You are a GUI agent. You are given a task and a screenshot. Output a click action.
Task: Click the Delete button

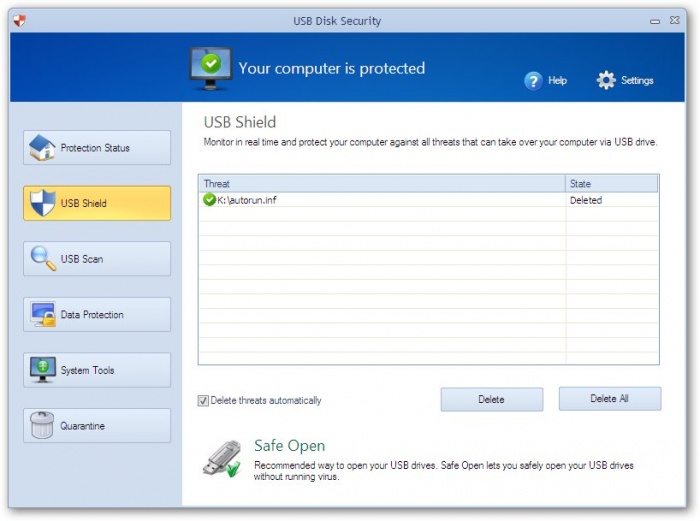tap(492, 399)
